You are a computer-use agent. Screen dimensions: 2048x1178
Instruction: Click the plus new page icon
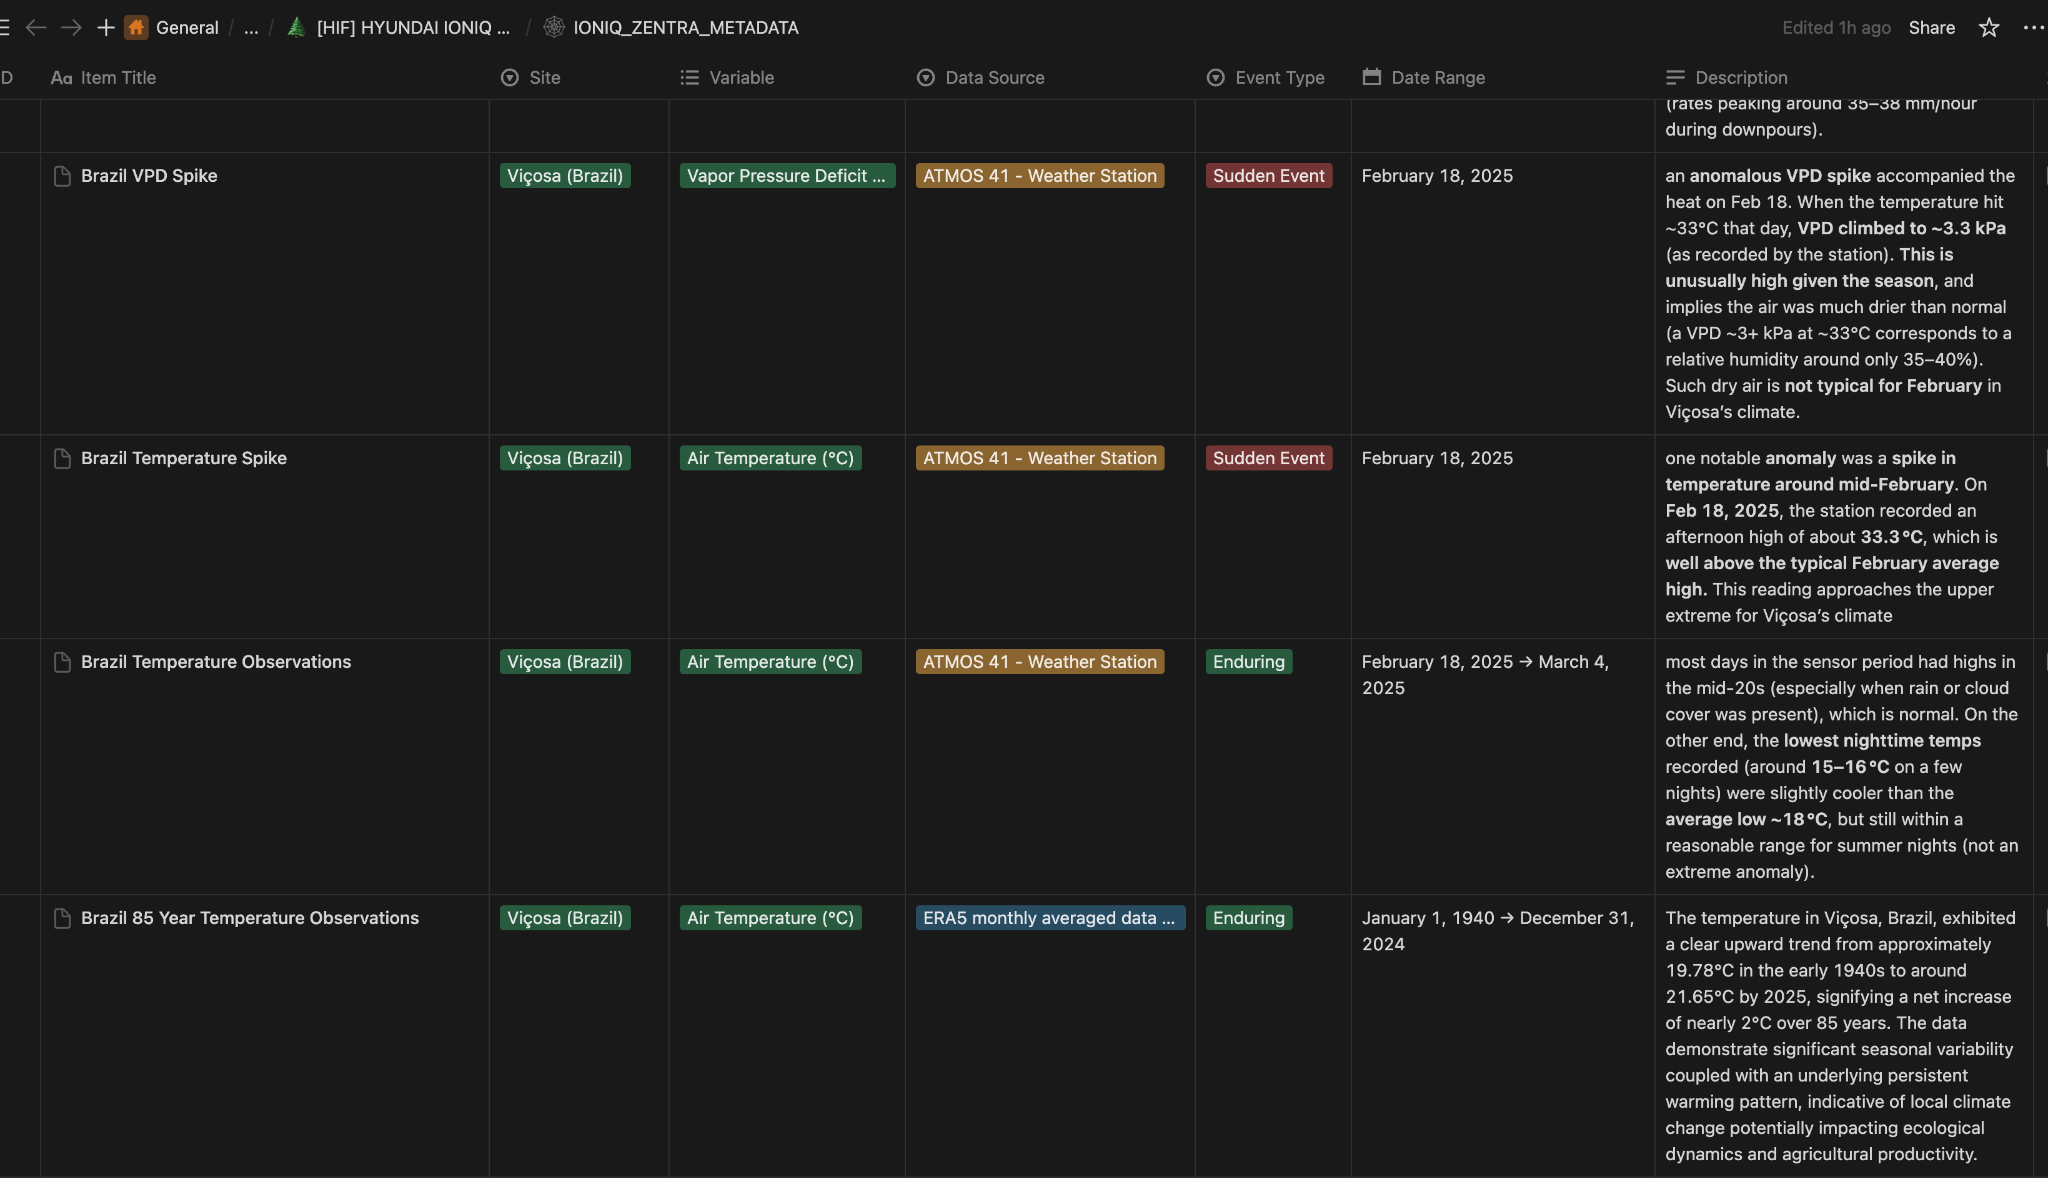(105, 28)
